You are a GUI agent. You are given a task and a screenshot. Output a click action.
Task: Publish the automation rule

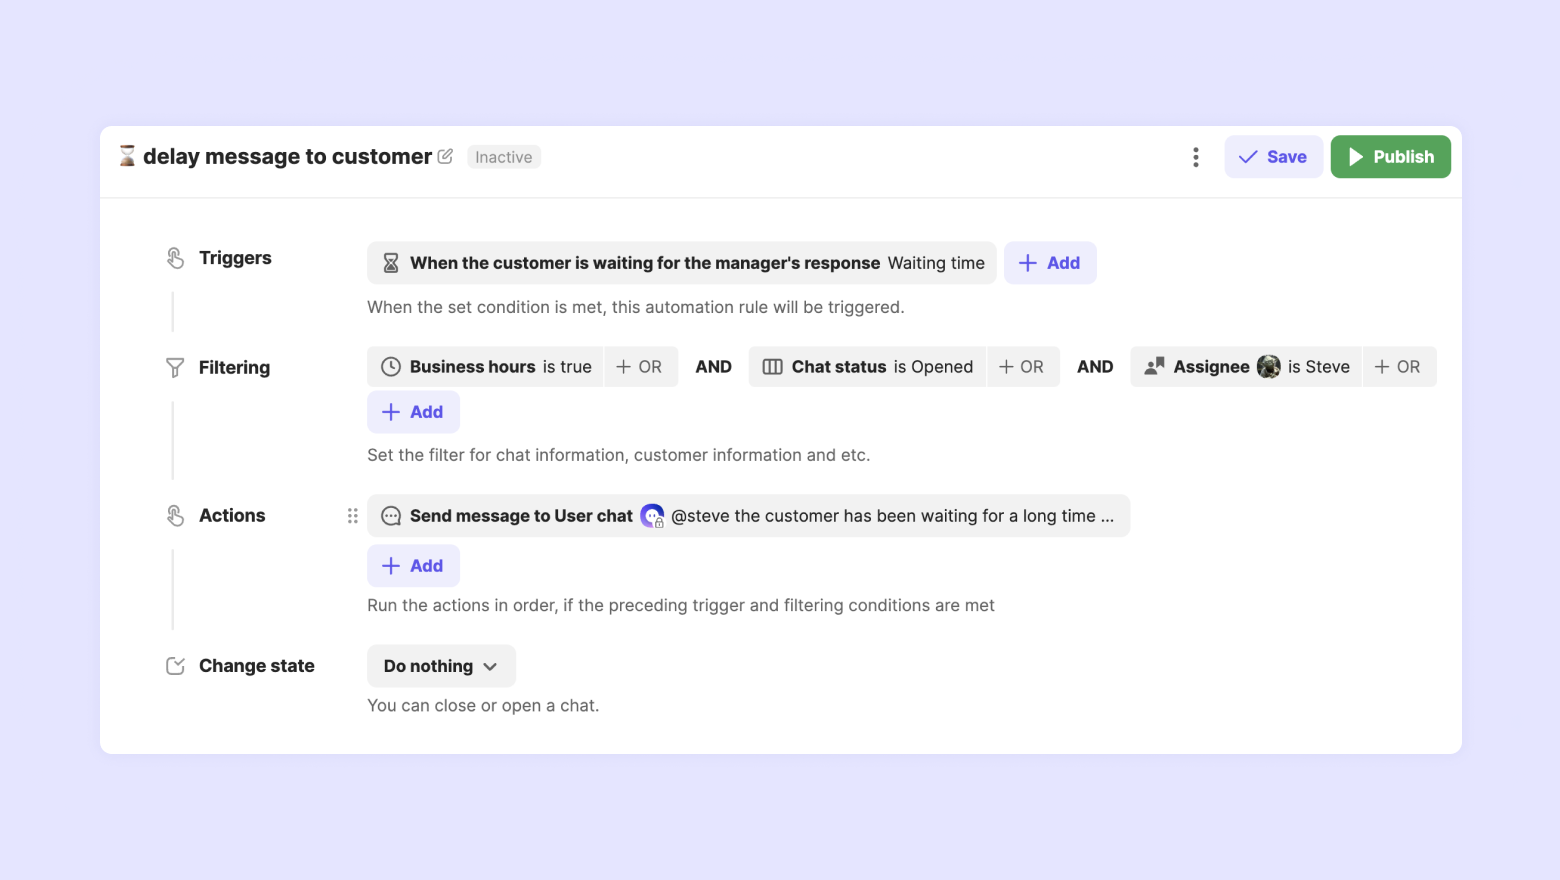pos(1390,157)
